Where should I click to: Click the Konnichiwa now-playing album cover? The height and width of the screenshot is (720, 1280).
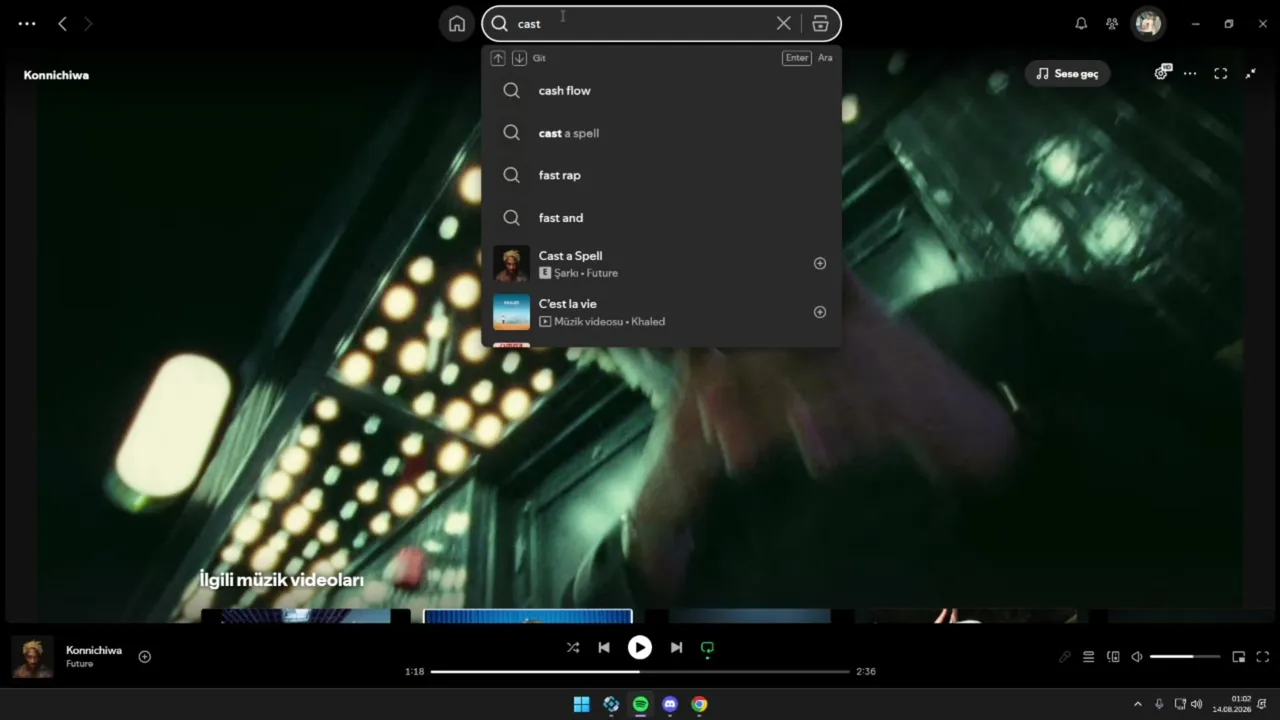(x=33, y=657)
